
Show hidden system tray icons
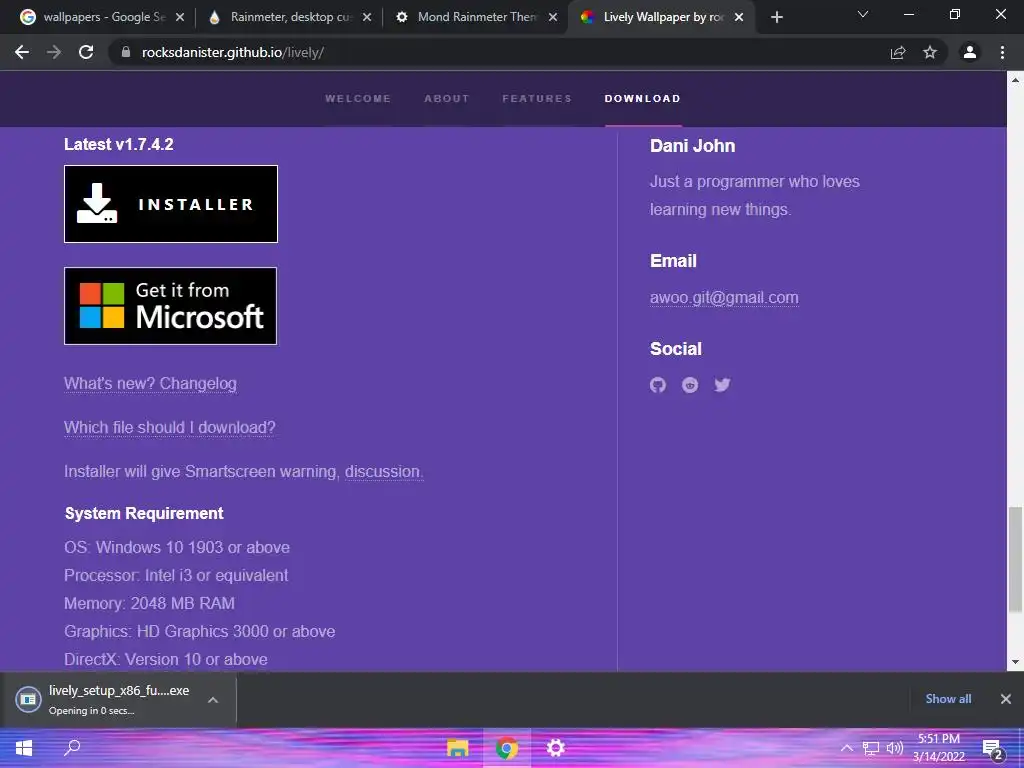[846, 748]
